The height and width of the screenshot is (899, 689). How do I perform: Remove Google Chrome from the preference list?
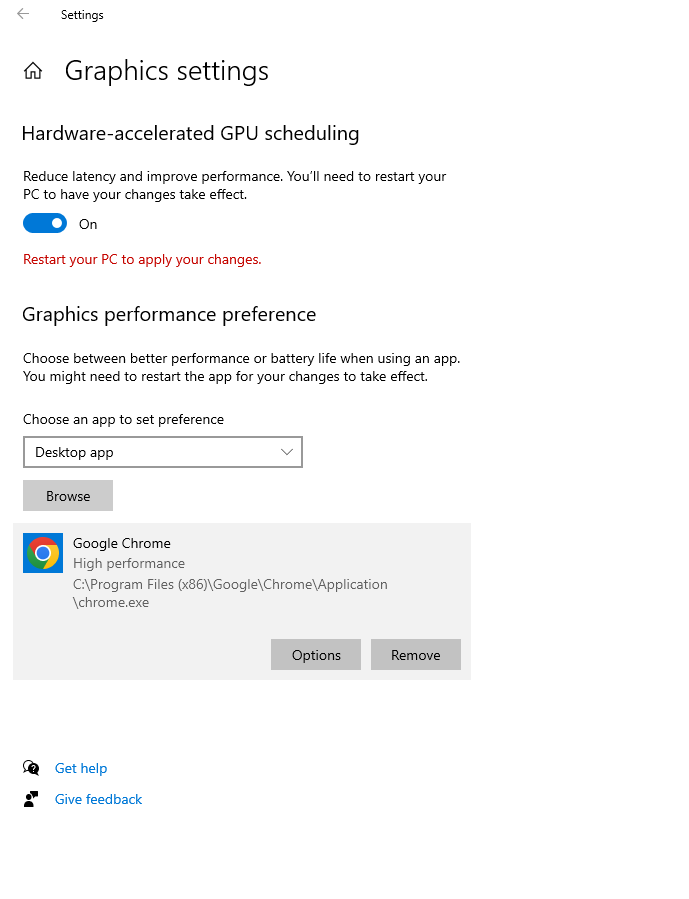pyautogui.click(x=415, y=654)
